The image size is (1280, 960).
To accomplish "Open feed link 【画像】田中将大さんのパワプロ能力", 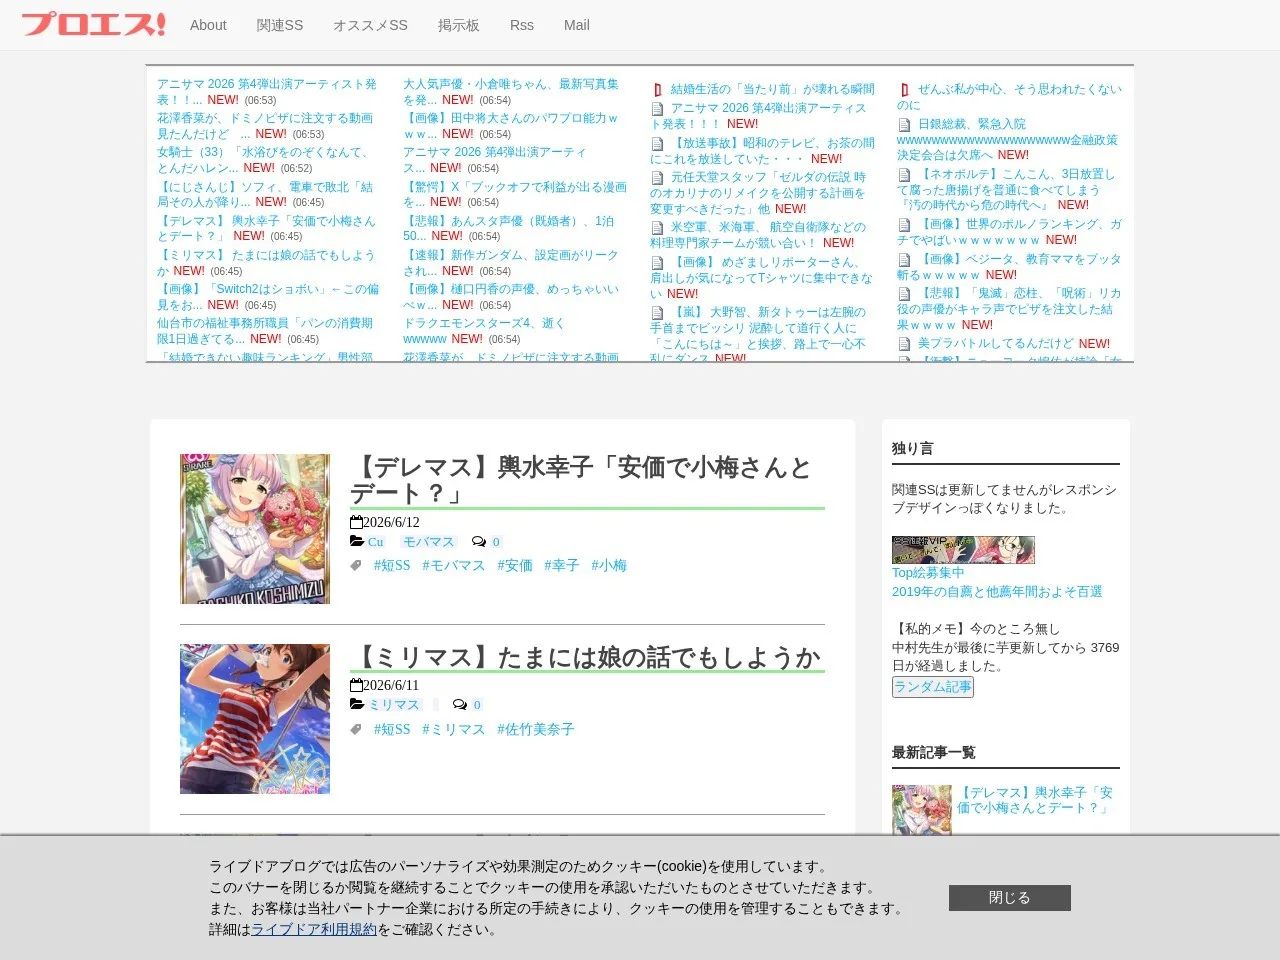I will tap(511, 126).
